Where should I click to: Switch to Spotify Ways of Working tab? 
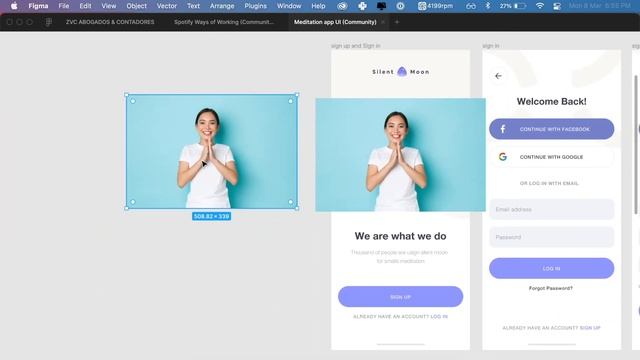pyautogui.click(x=224, y=22)
